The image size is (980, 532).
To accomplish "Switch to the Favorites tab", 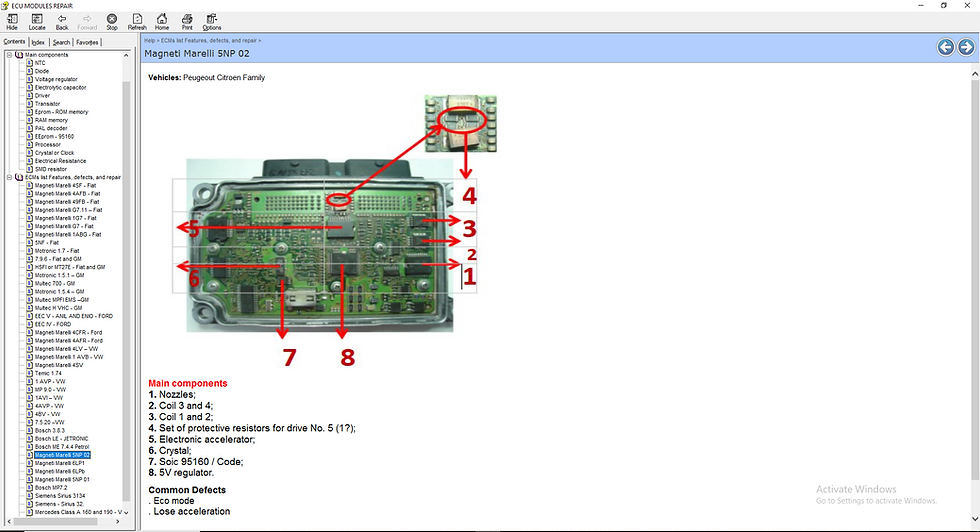I will click(87, 43).
